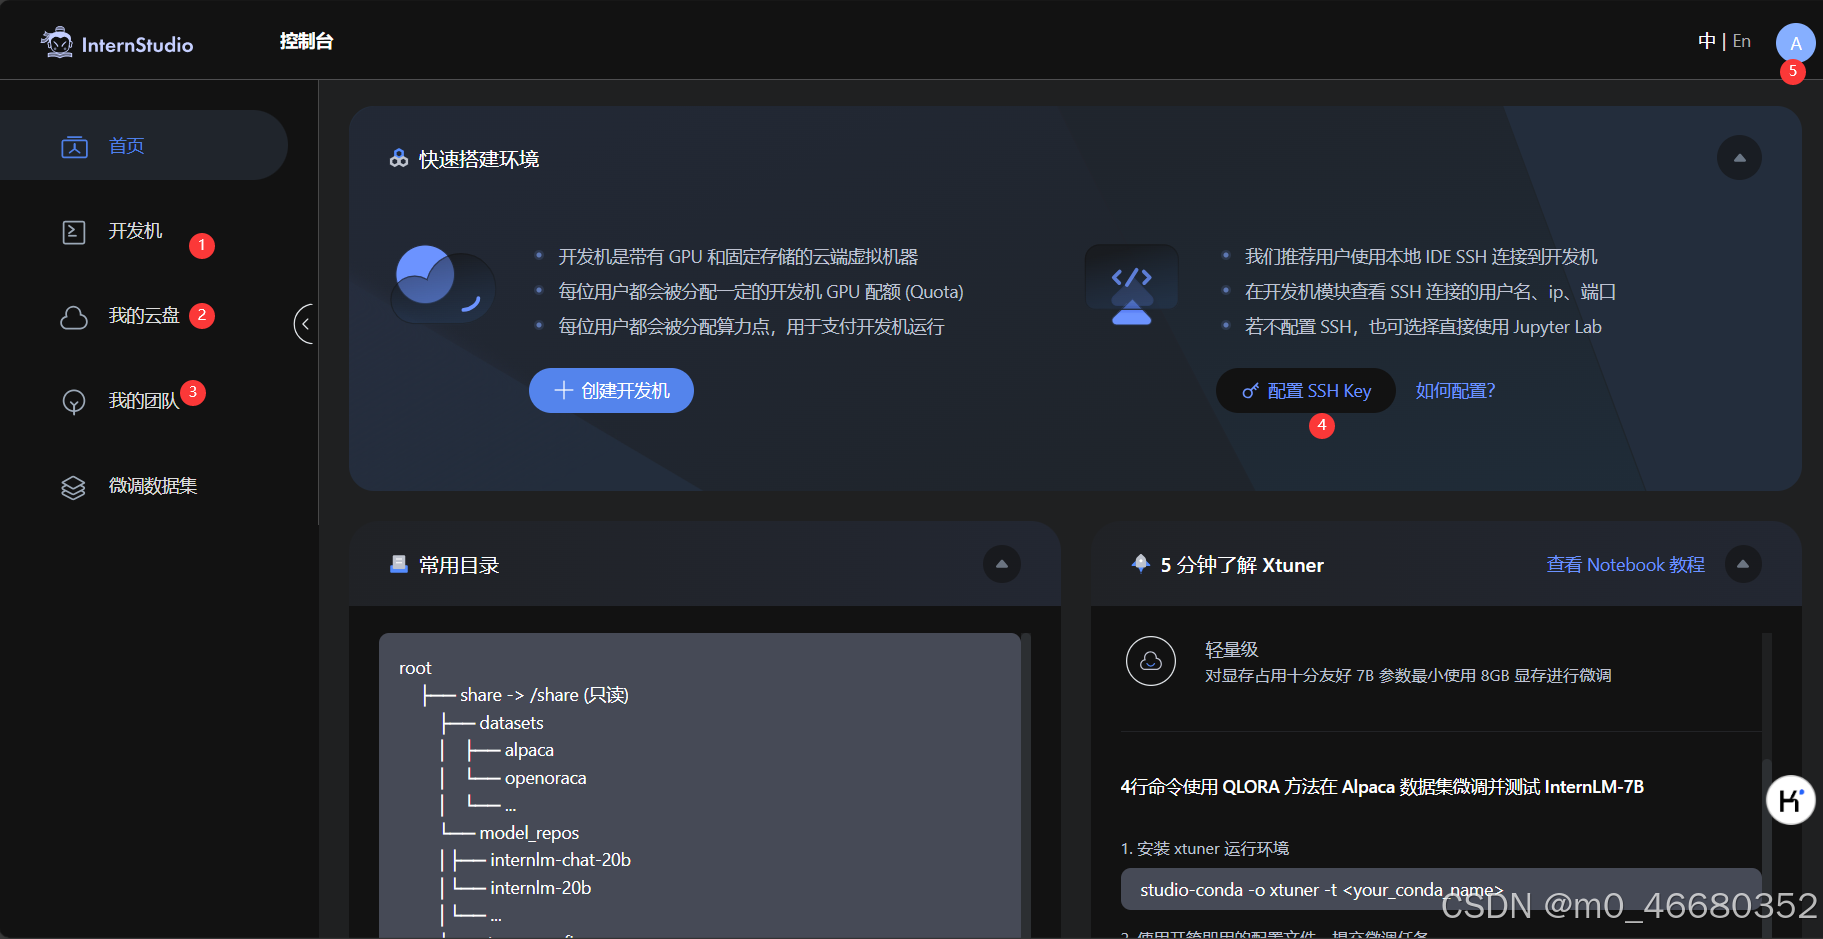The image size is (1823, 939).
Task: Open the 控制台 console tab
Action: (306, 41)
